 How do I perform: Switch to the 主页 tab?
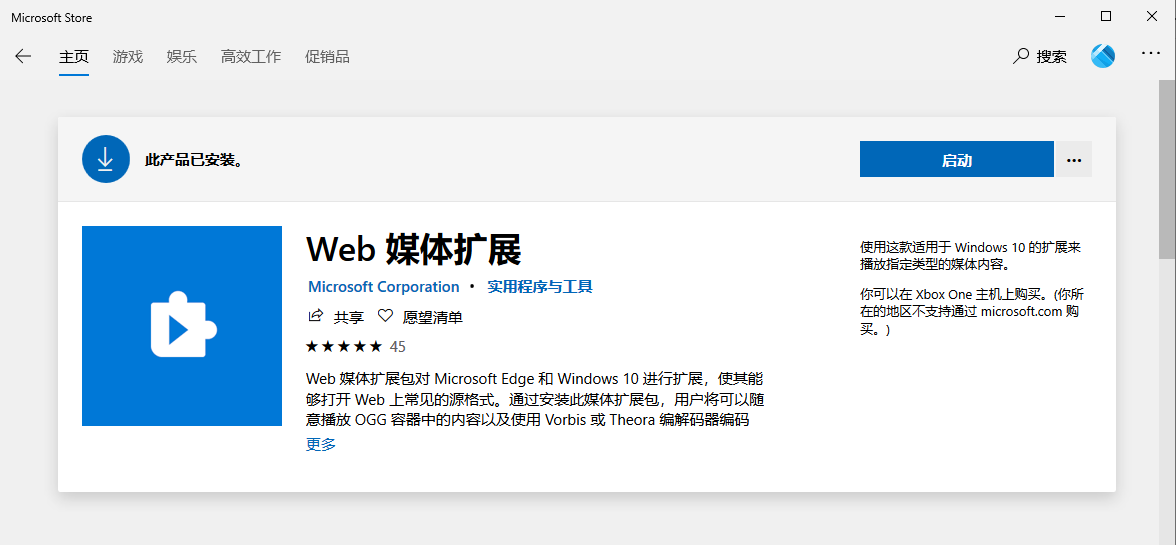coord(74,57)
